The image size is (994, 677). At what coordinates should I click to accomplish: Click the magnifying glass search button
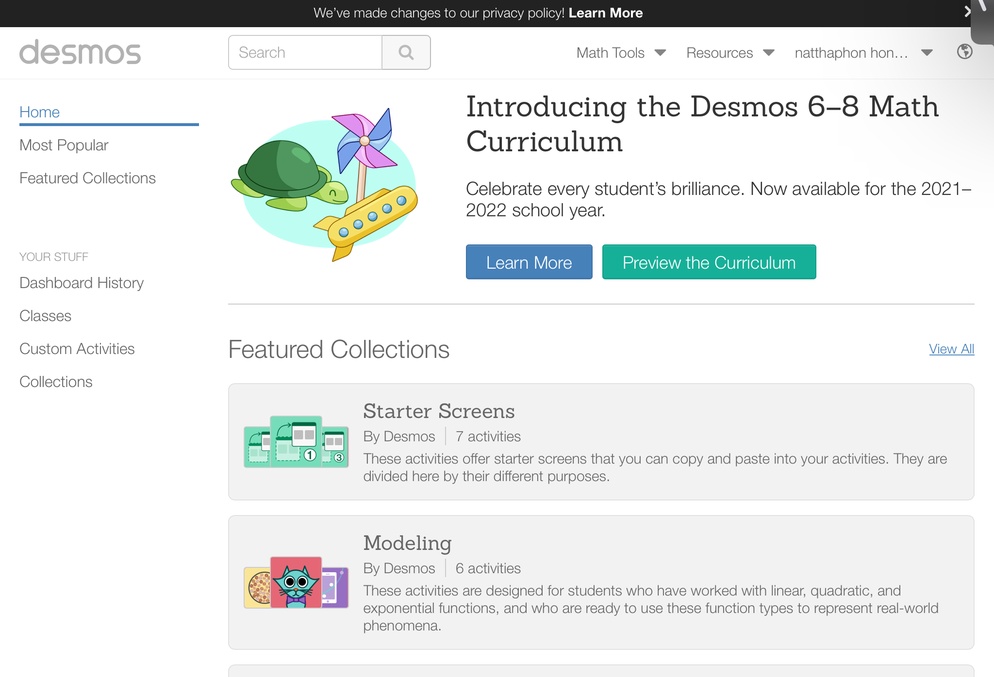(x=406, y=53)
